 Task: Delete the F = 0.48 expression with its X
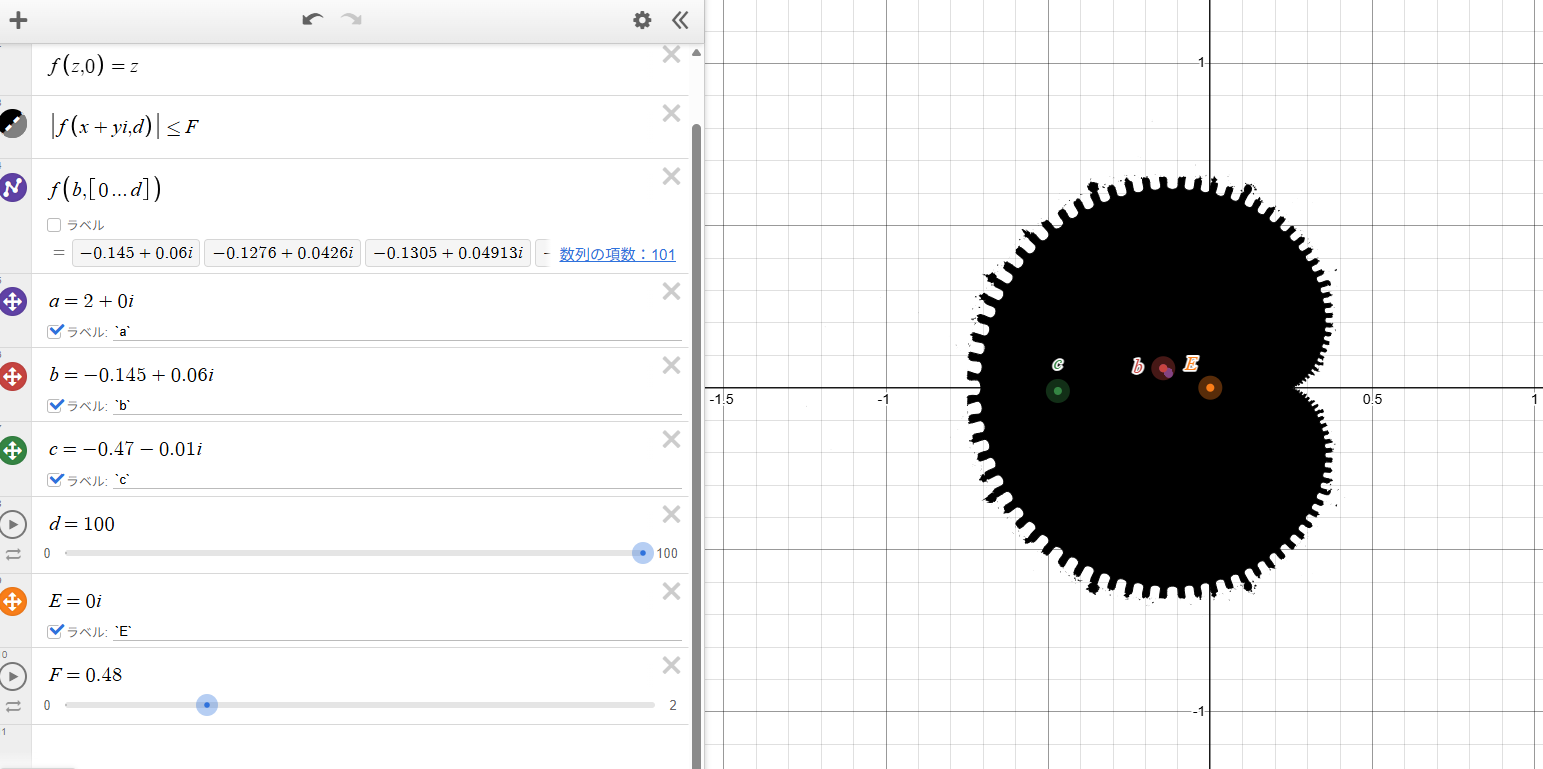[671, 665]
